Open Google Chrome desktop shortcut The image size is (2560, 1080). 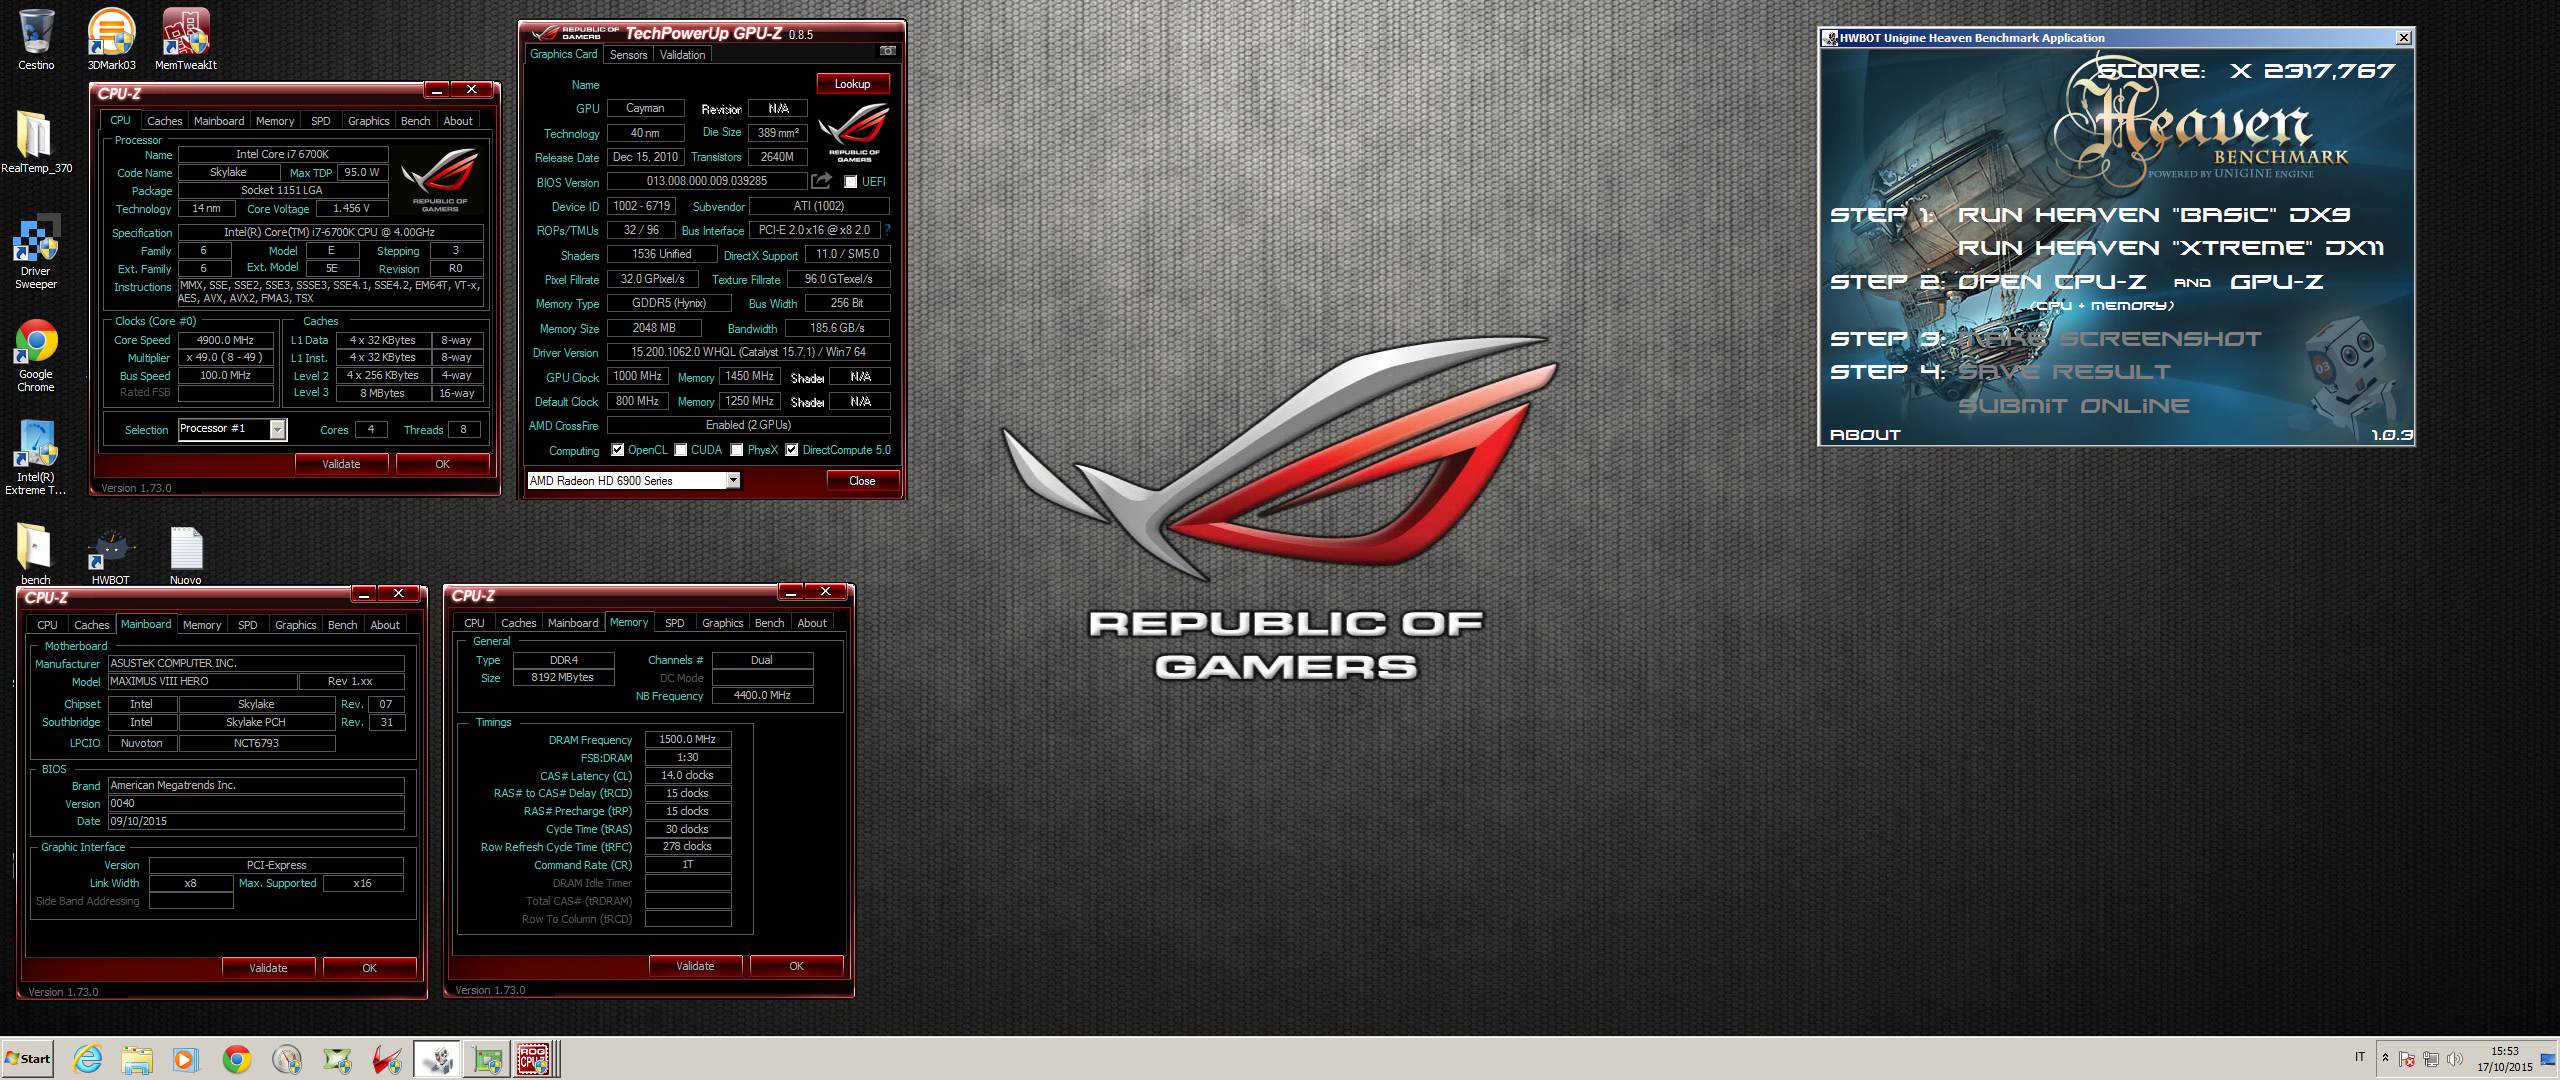tap(36, 355)
